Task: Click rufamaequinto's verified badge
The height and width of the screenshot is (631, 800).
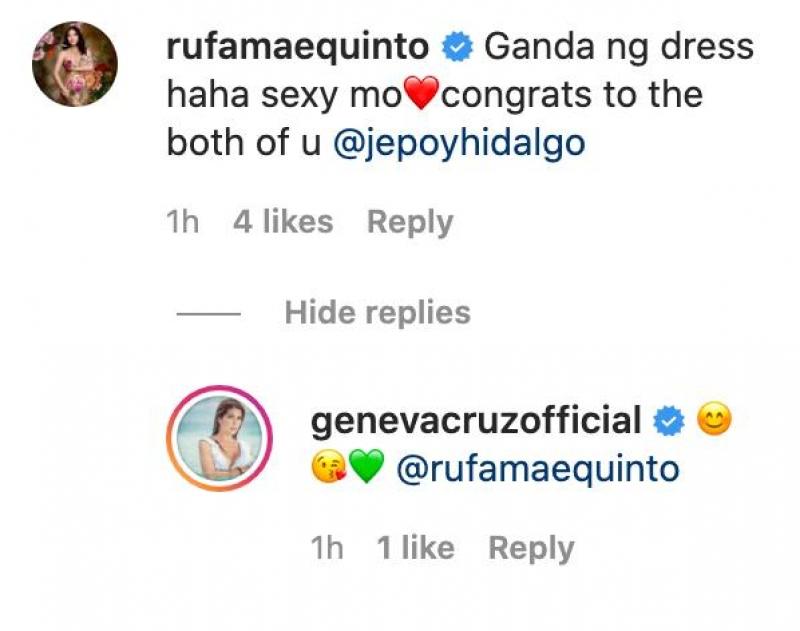Action: tap(458, 44)
